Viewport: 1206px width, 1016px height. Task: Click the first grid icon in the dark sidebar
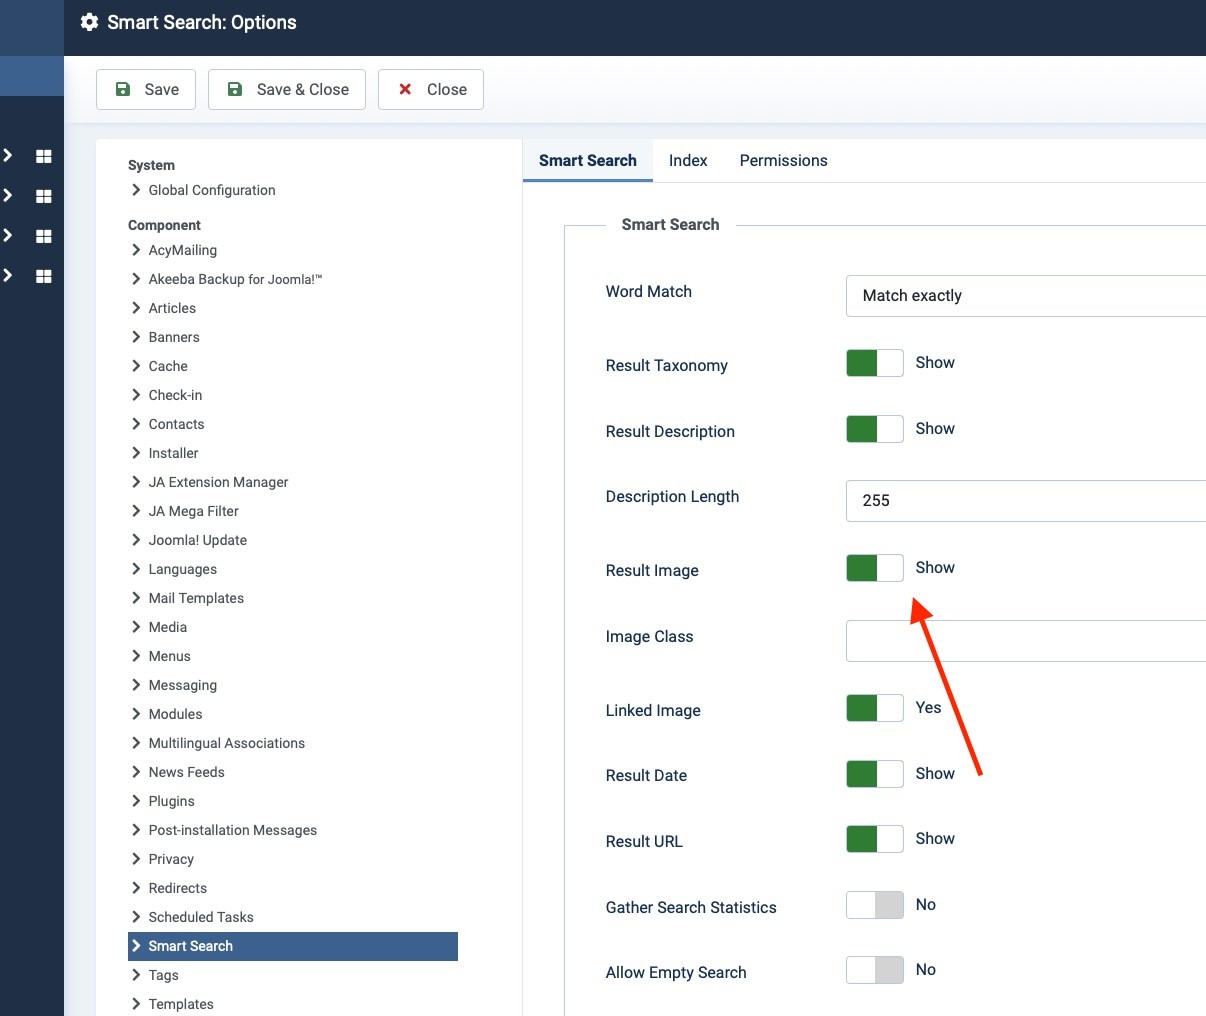[x=43, y=156]
